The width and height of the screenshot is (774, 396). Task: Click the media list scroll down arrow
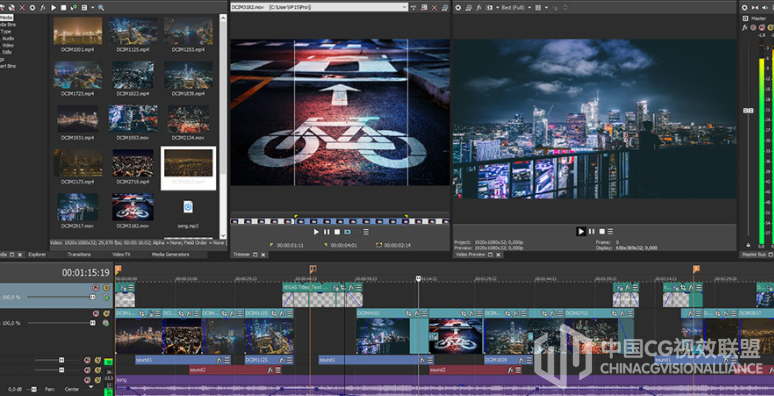click(223, 236)
